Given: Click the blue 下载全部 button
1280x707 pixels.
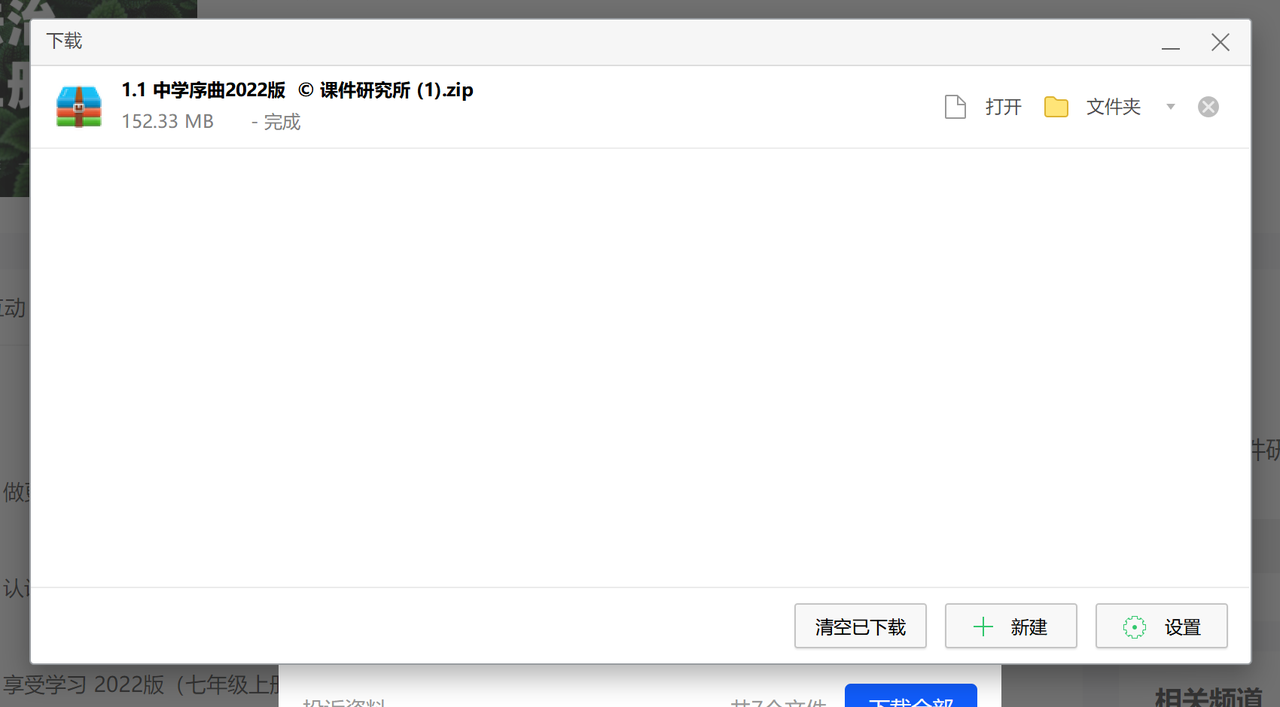Looking at the screenshot, I should pyautogui.click(x=910, y=699).
